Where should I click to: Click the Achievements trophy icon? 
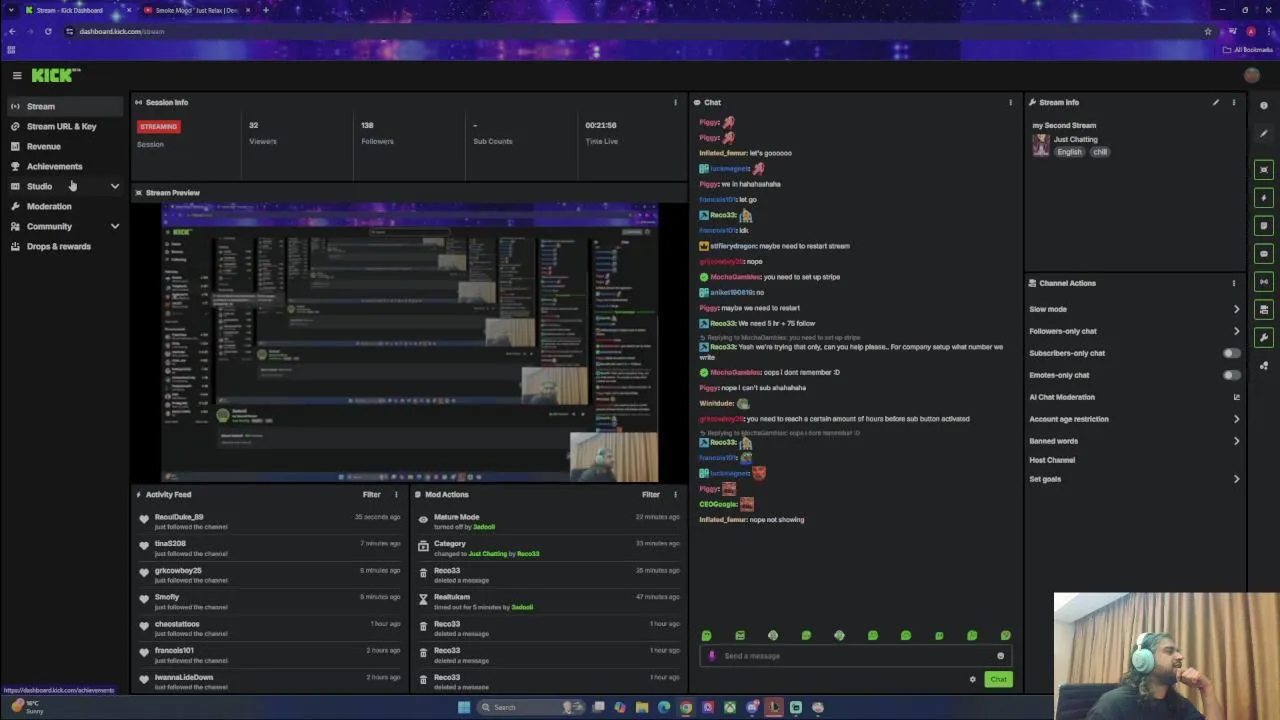point(15,166)
